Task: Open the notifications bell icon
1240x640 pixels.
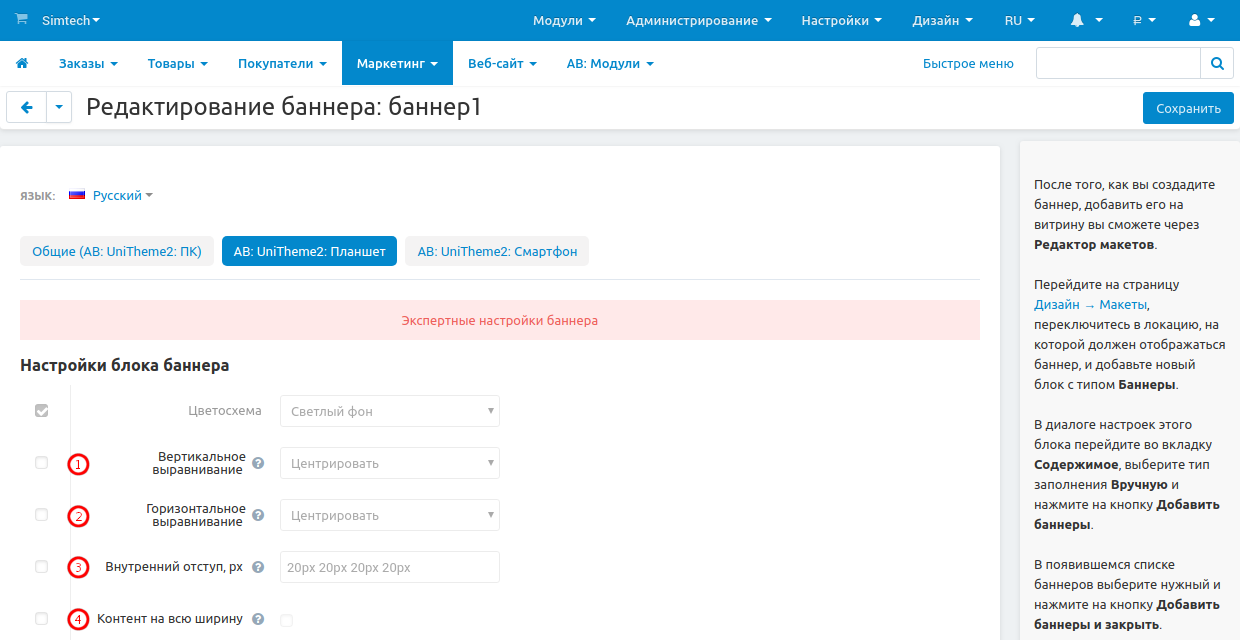Action: (1078, 19)
